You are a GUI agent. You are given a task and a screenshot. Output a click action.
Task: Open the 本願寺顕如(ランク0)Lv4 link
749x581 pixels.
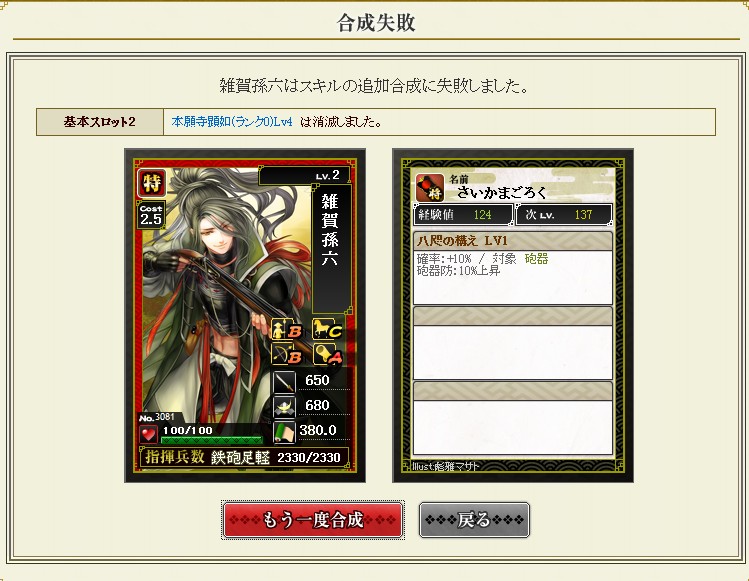(x=232, y=122)
